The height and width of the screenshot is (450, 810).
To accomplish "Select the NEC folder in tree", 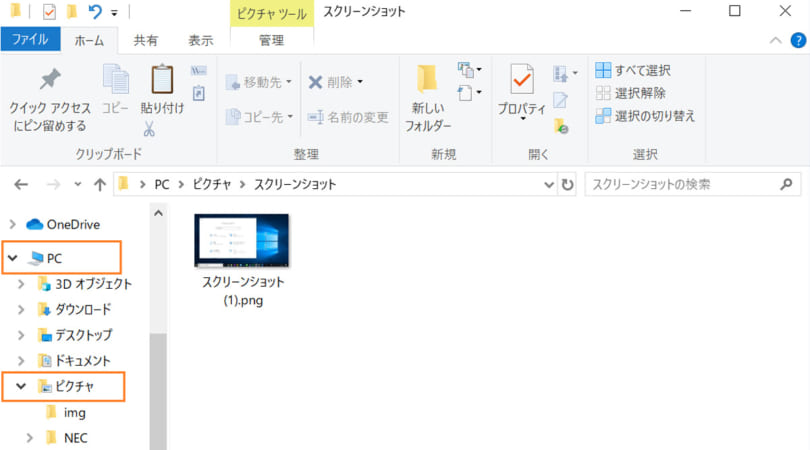I will pos(75,438).
